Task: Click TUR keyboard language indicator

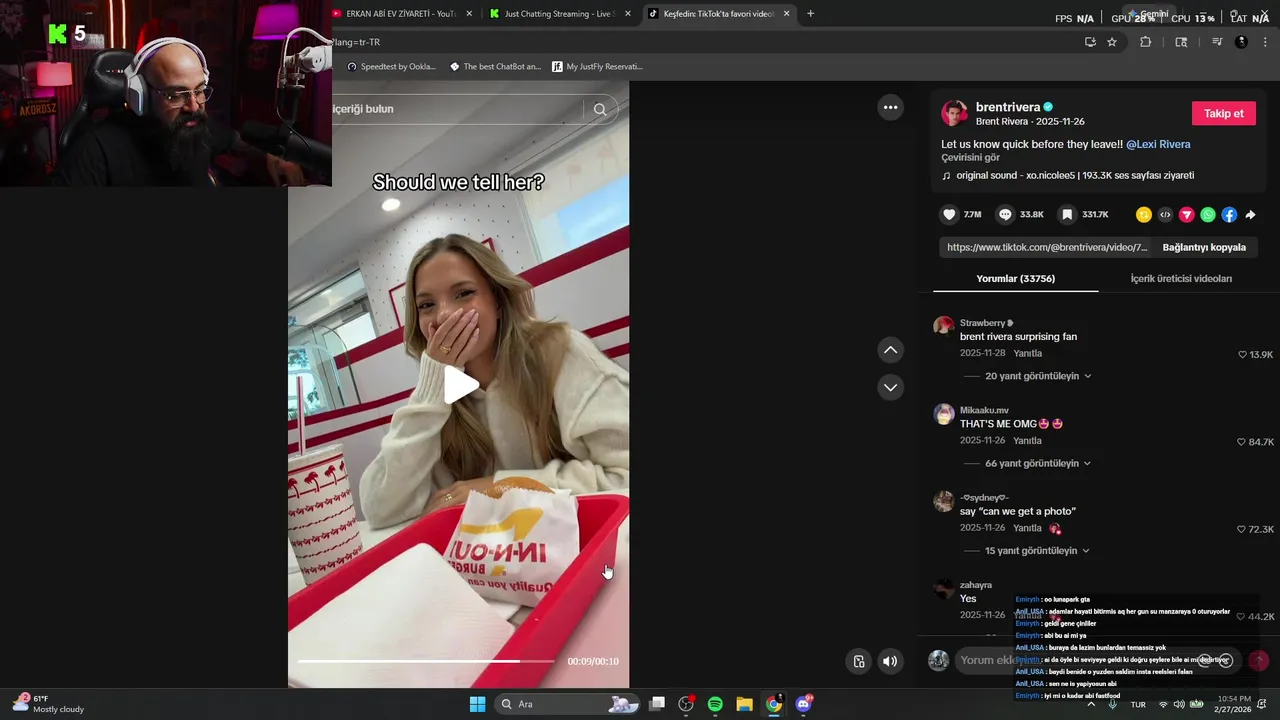Action: [x=1138, y=704]
